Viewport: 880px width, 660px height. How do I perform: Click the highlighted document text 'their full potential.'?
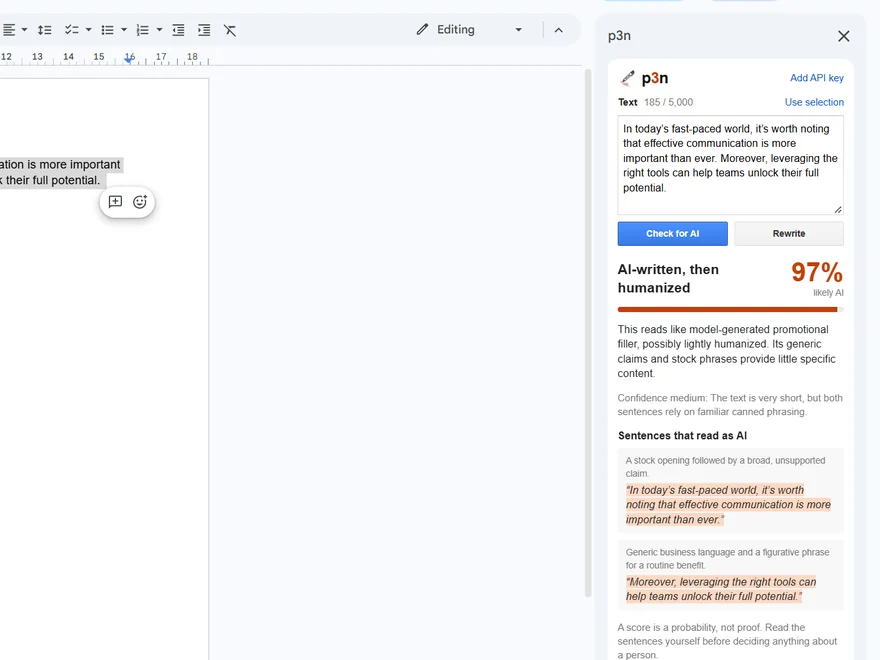[53, 180]
